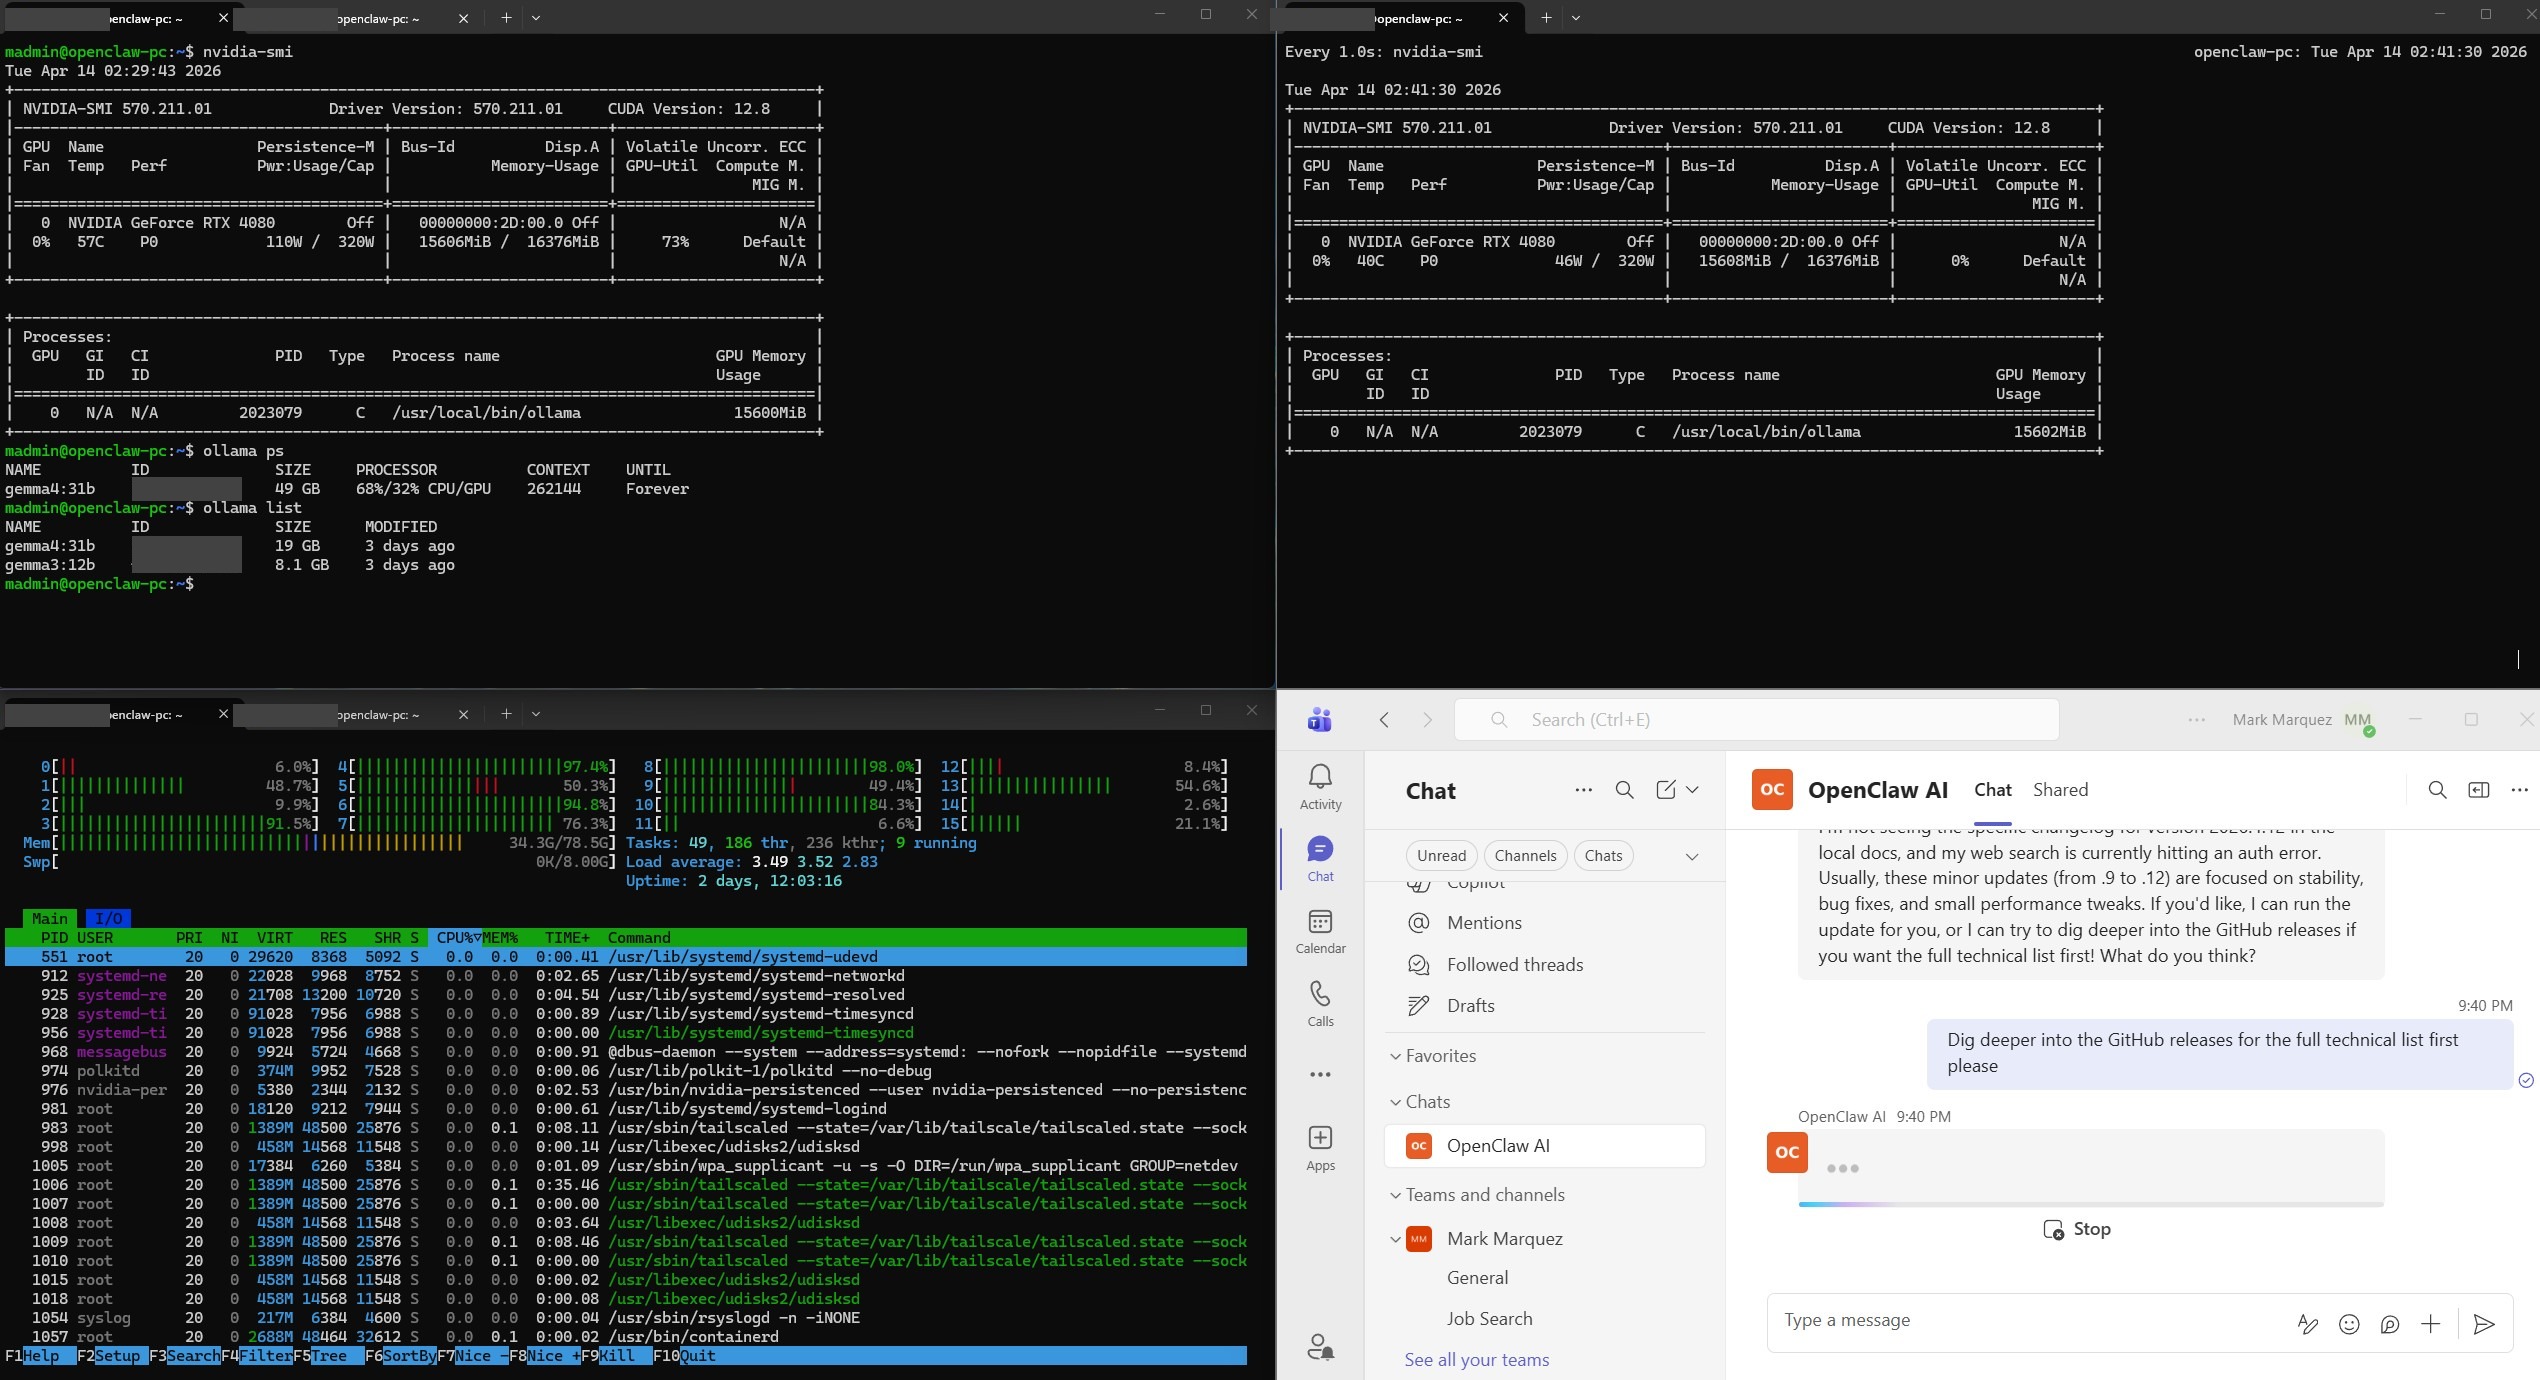Attach content using the plus icon
Screen dimensions: 2540x1380
click(x=2431, y=1323)
